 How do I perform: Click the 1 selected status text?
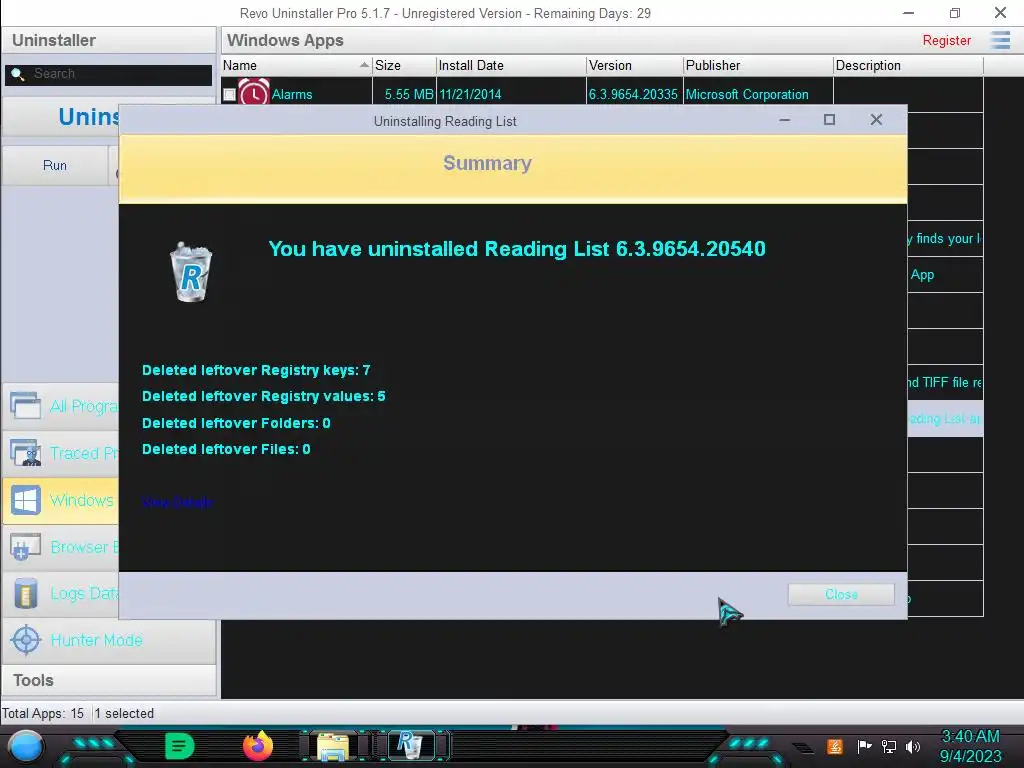[x=124, y=713]
